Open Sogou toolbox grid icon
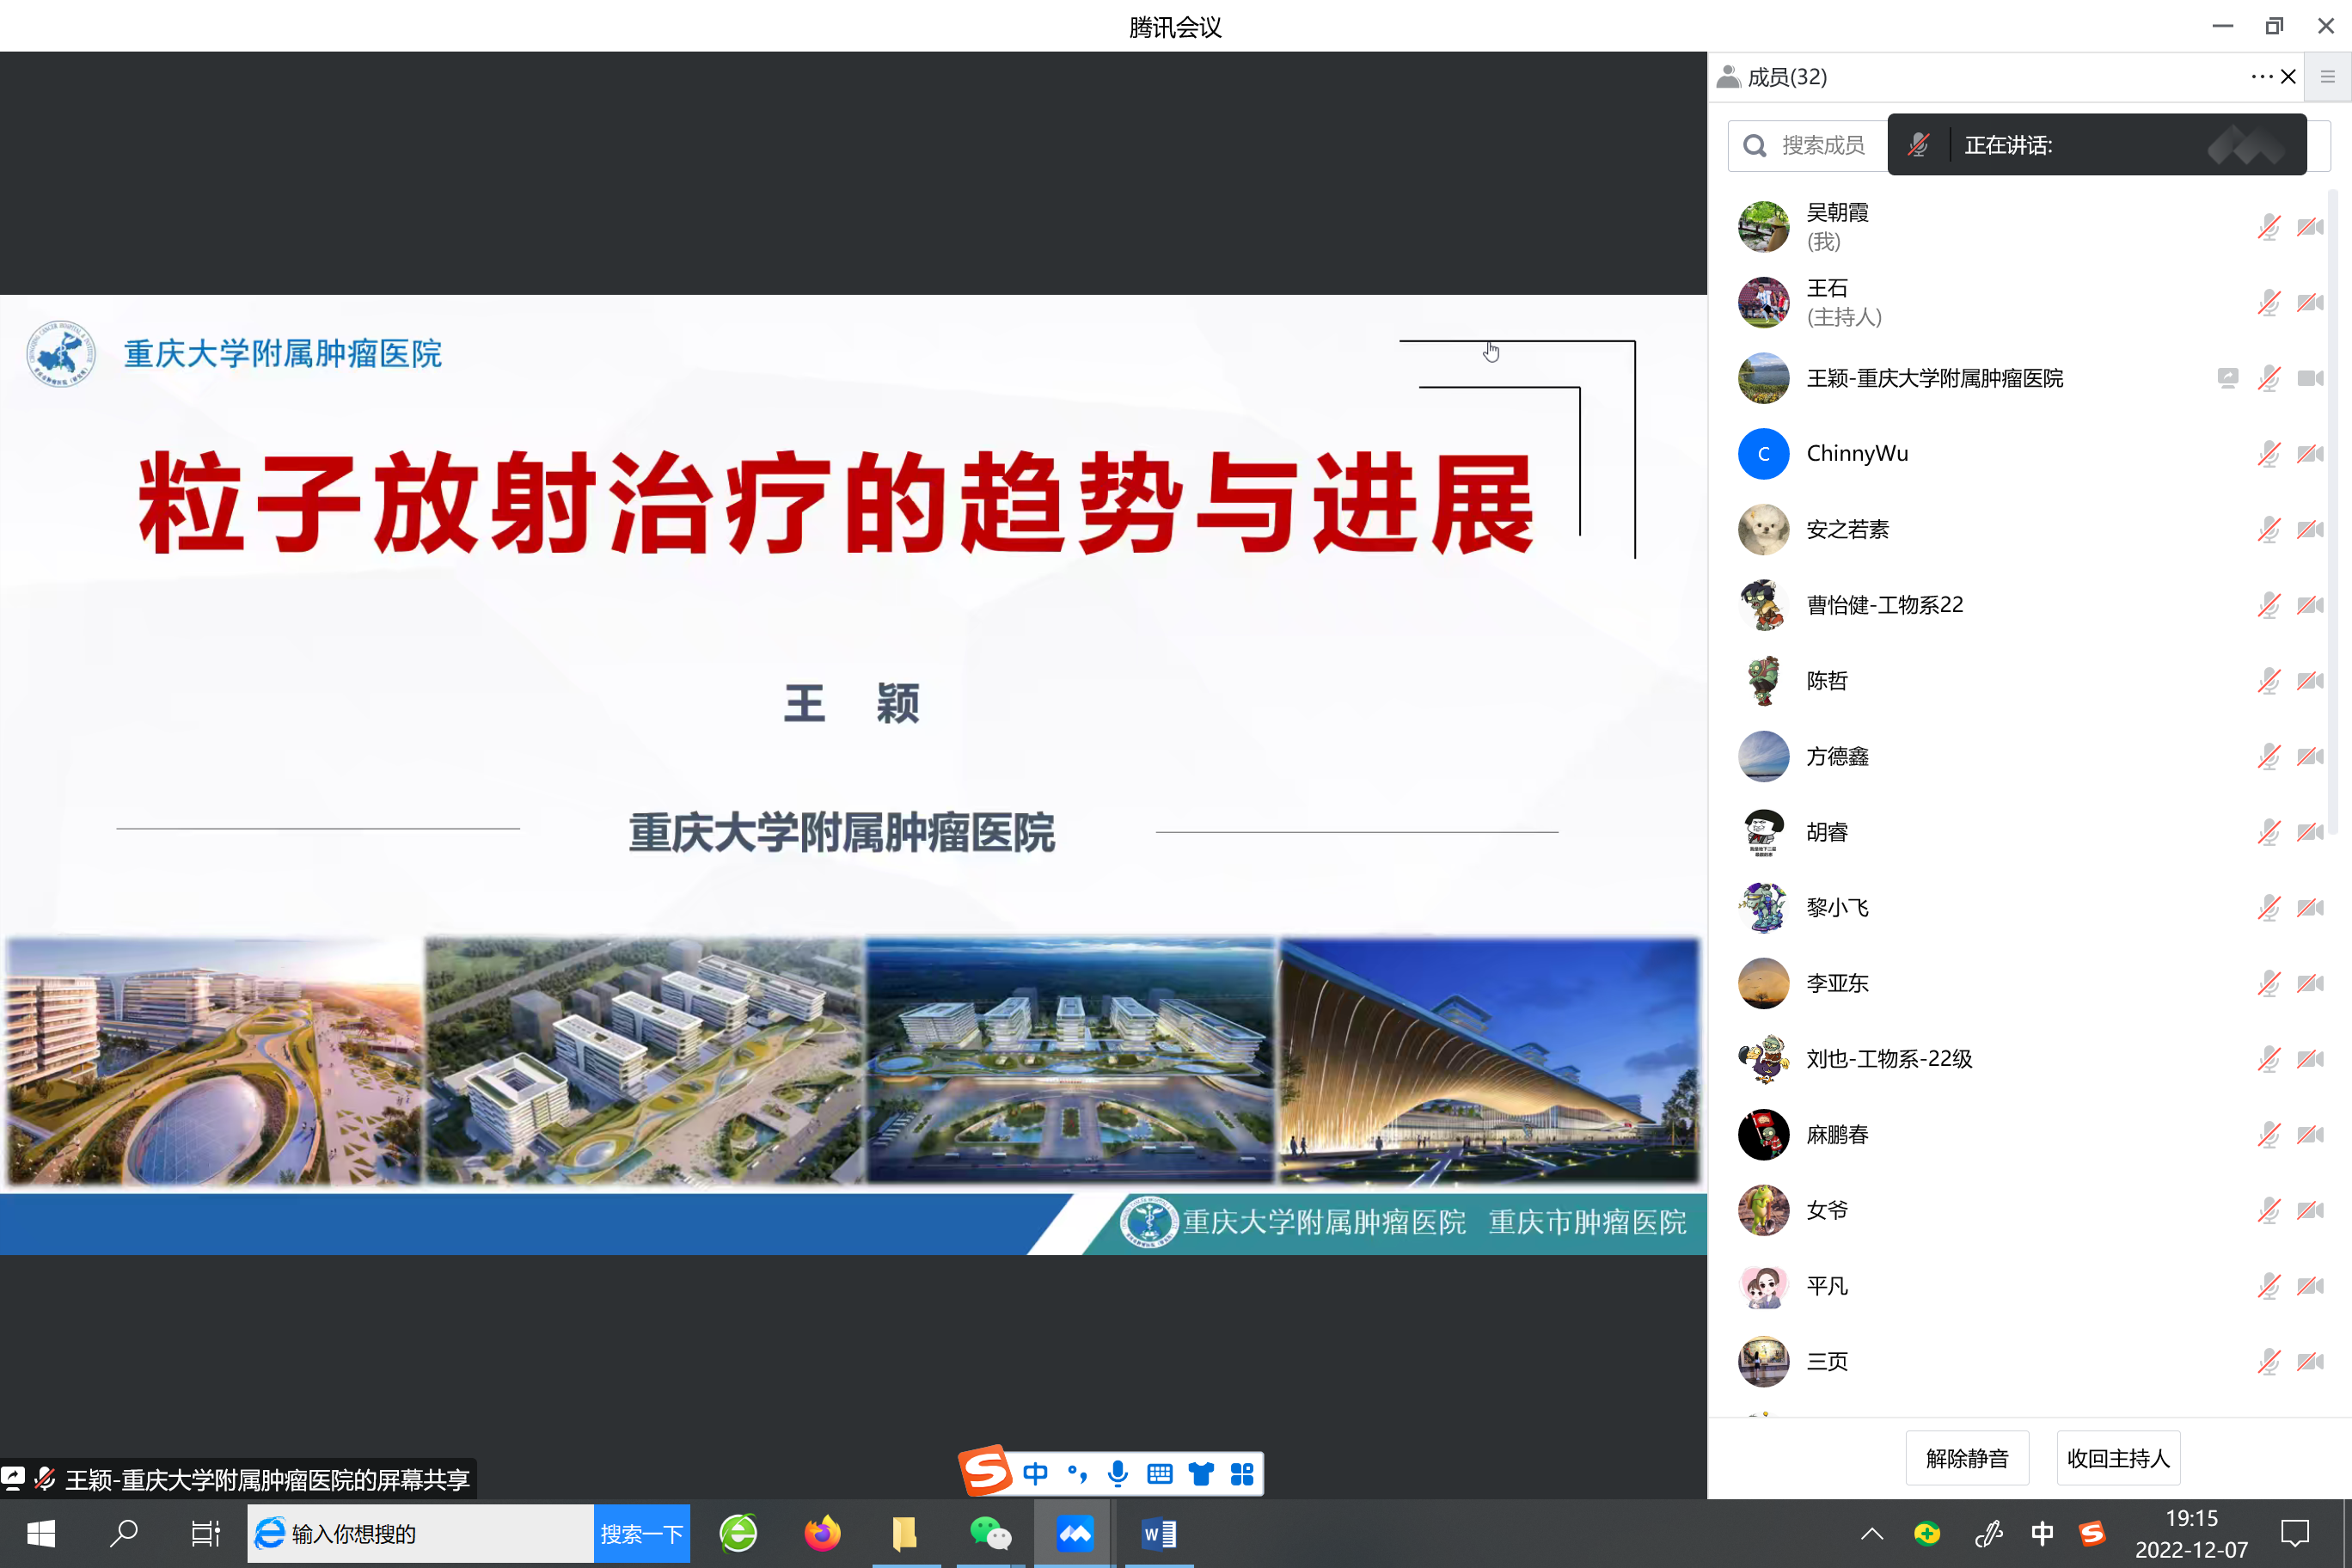This screenshot has width=2352, height=1568. 1242,1474
